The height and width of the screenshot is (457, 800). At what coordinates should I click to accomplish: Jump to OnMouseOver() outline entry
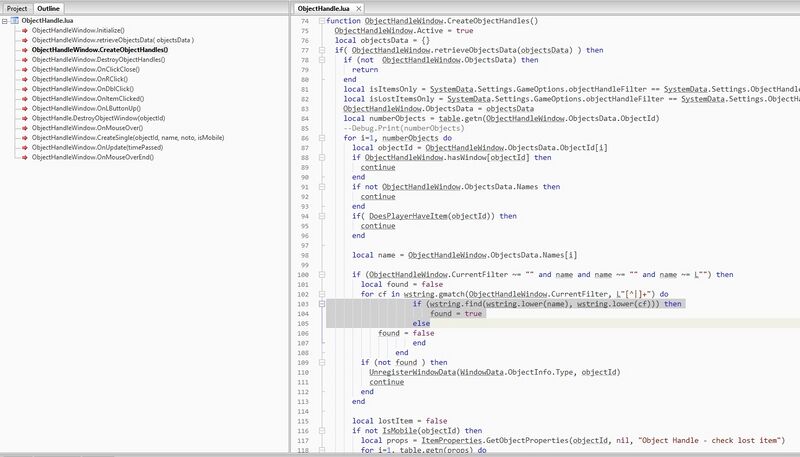point(87,128)
